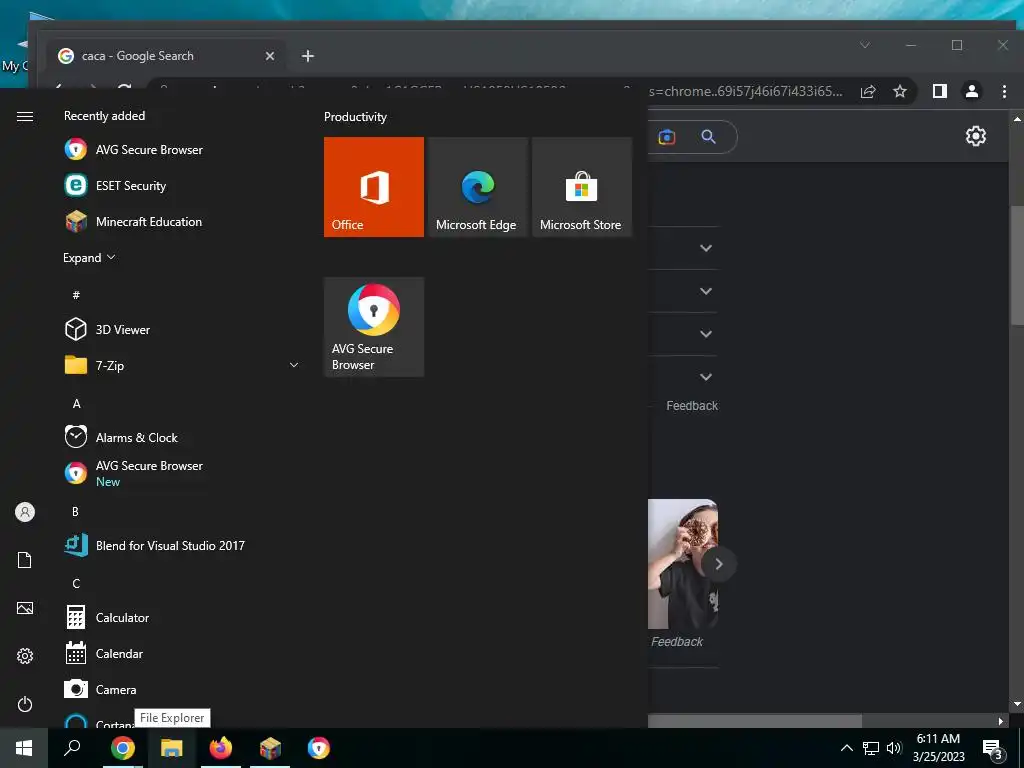Expand third chevron row in Chrome page
This screenshot has height=768, width=1024.
(x=706, y=334)
